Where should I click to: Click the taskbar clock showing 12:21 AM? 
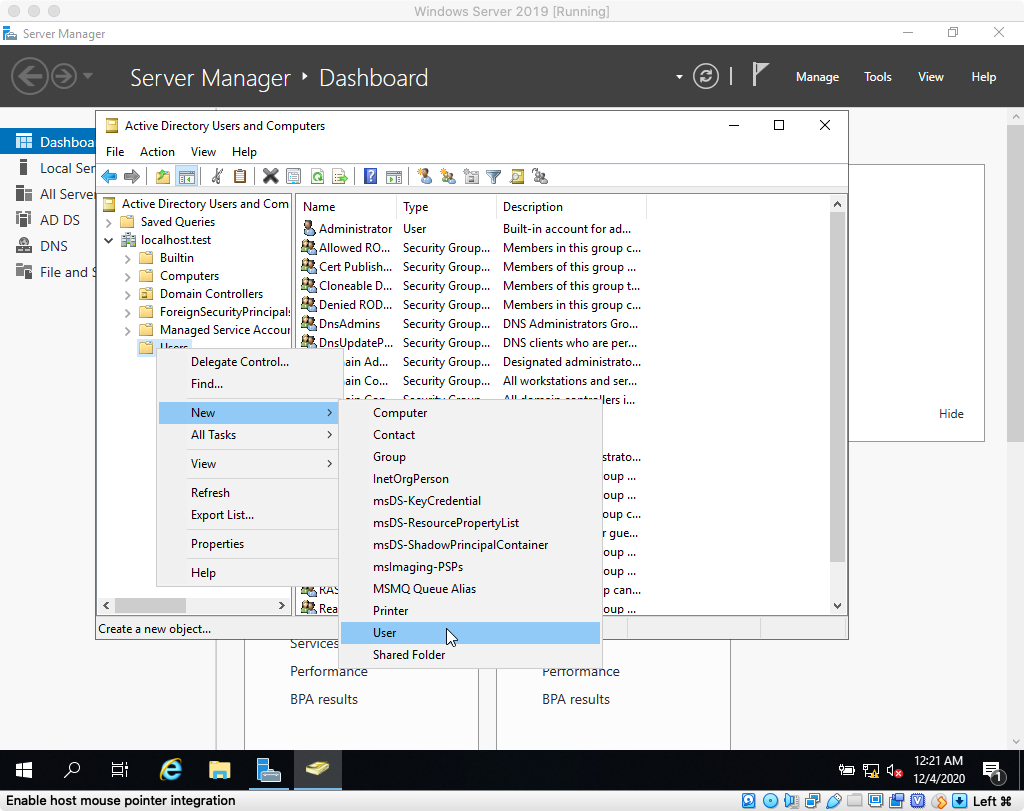(x=938, y=770)
